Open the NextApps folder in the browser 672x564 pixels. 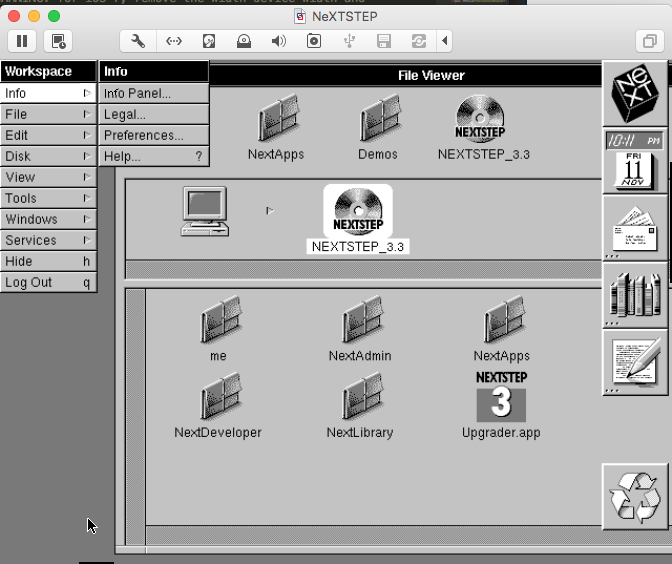(x=502, y=328)
